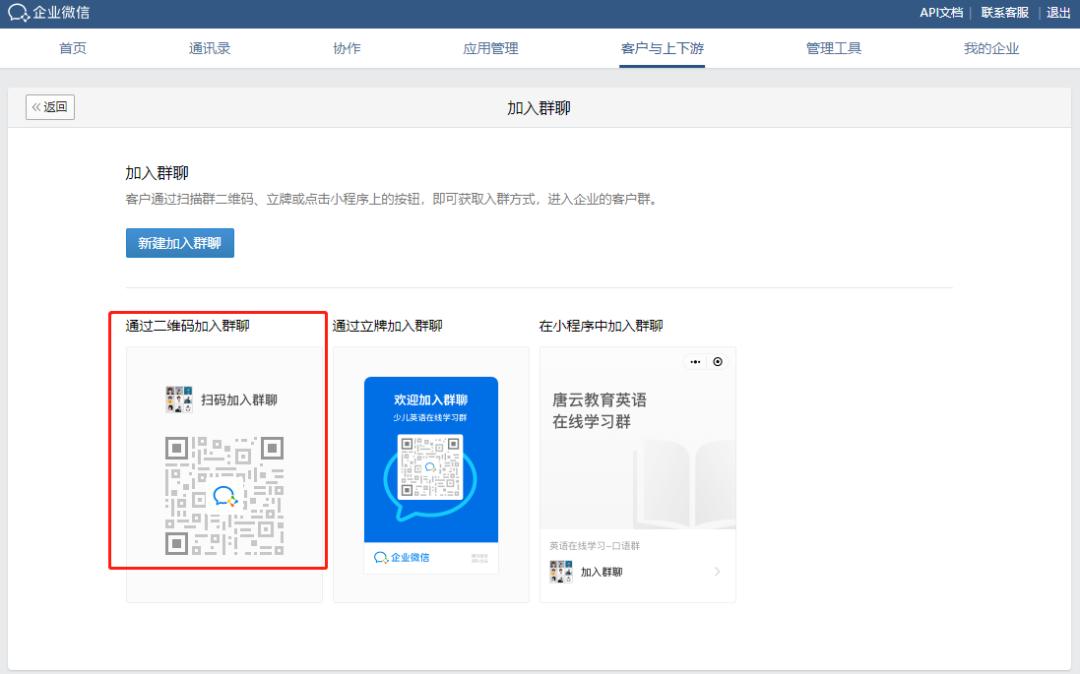The image size is (1080, 674).
Task: Click 退出 to log out
Action: pos(1059,14)
